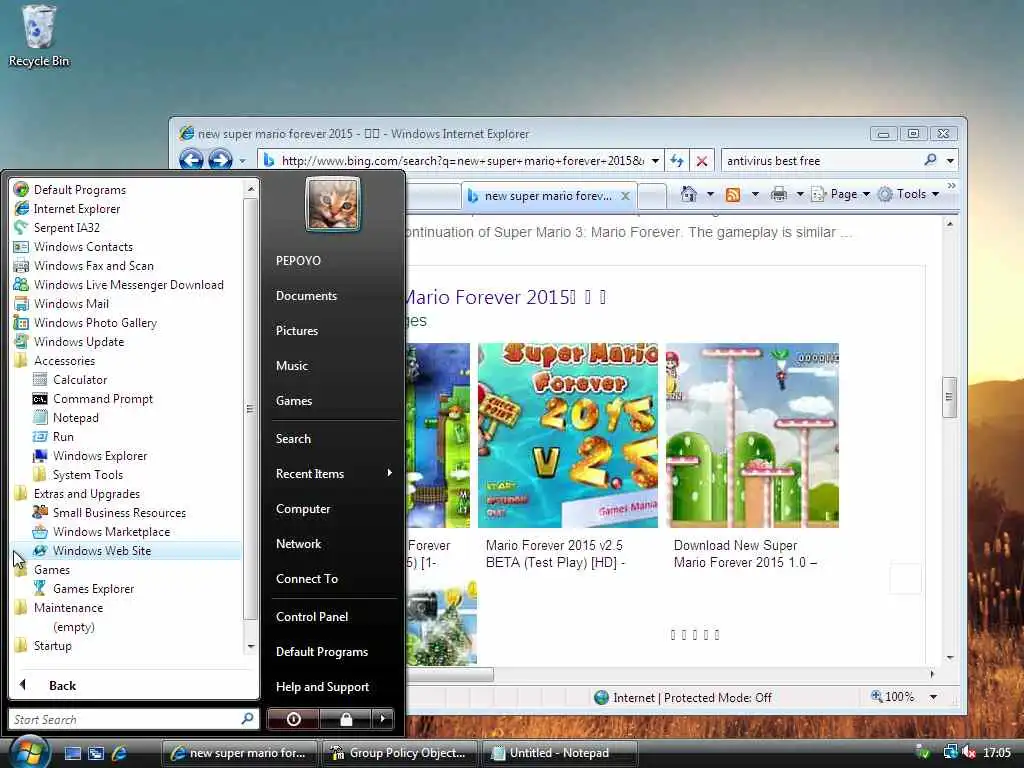Open Network from Start menu
The height and width of the screenshot is (768, 1024).
coord(298,543)
